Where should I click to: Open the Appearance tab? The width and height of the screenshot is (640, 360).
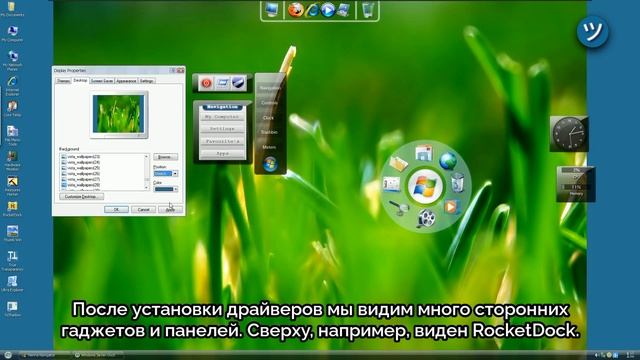[x=126, y=81]
